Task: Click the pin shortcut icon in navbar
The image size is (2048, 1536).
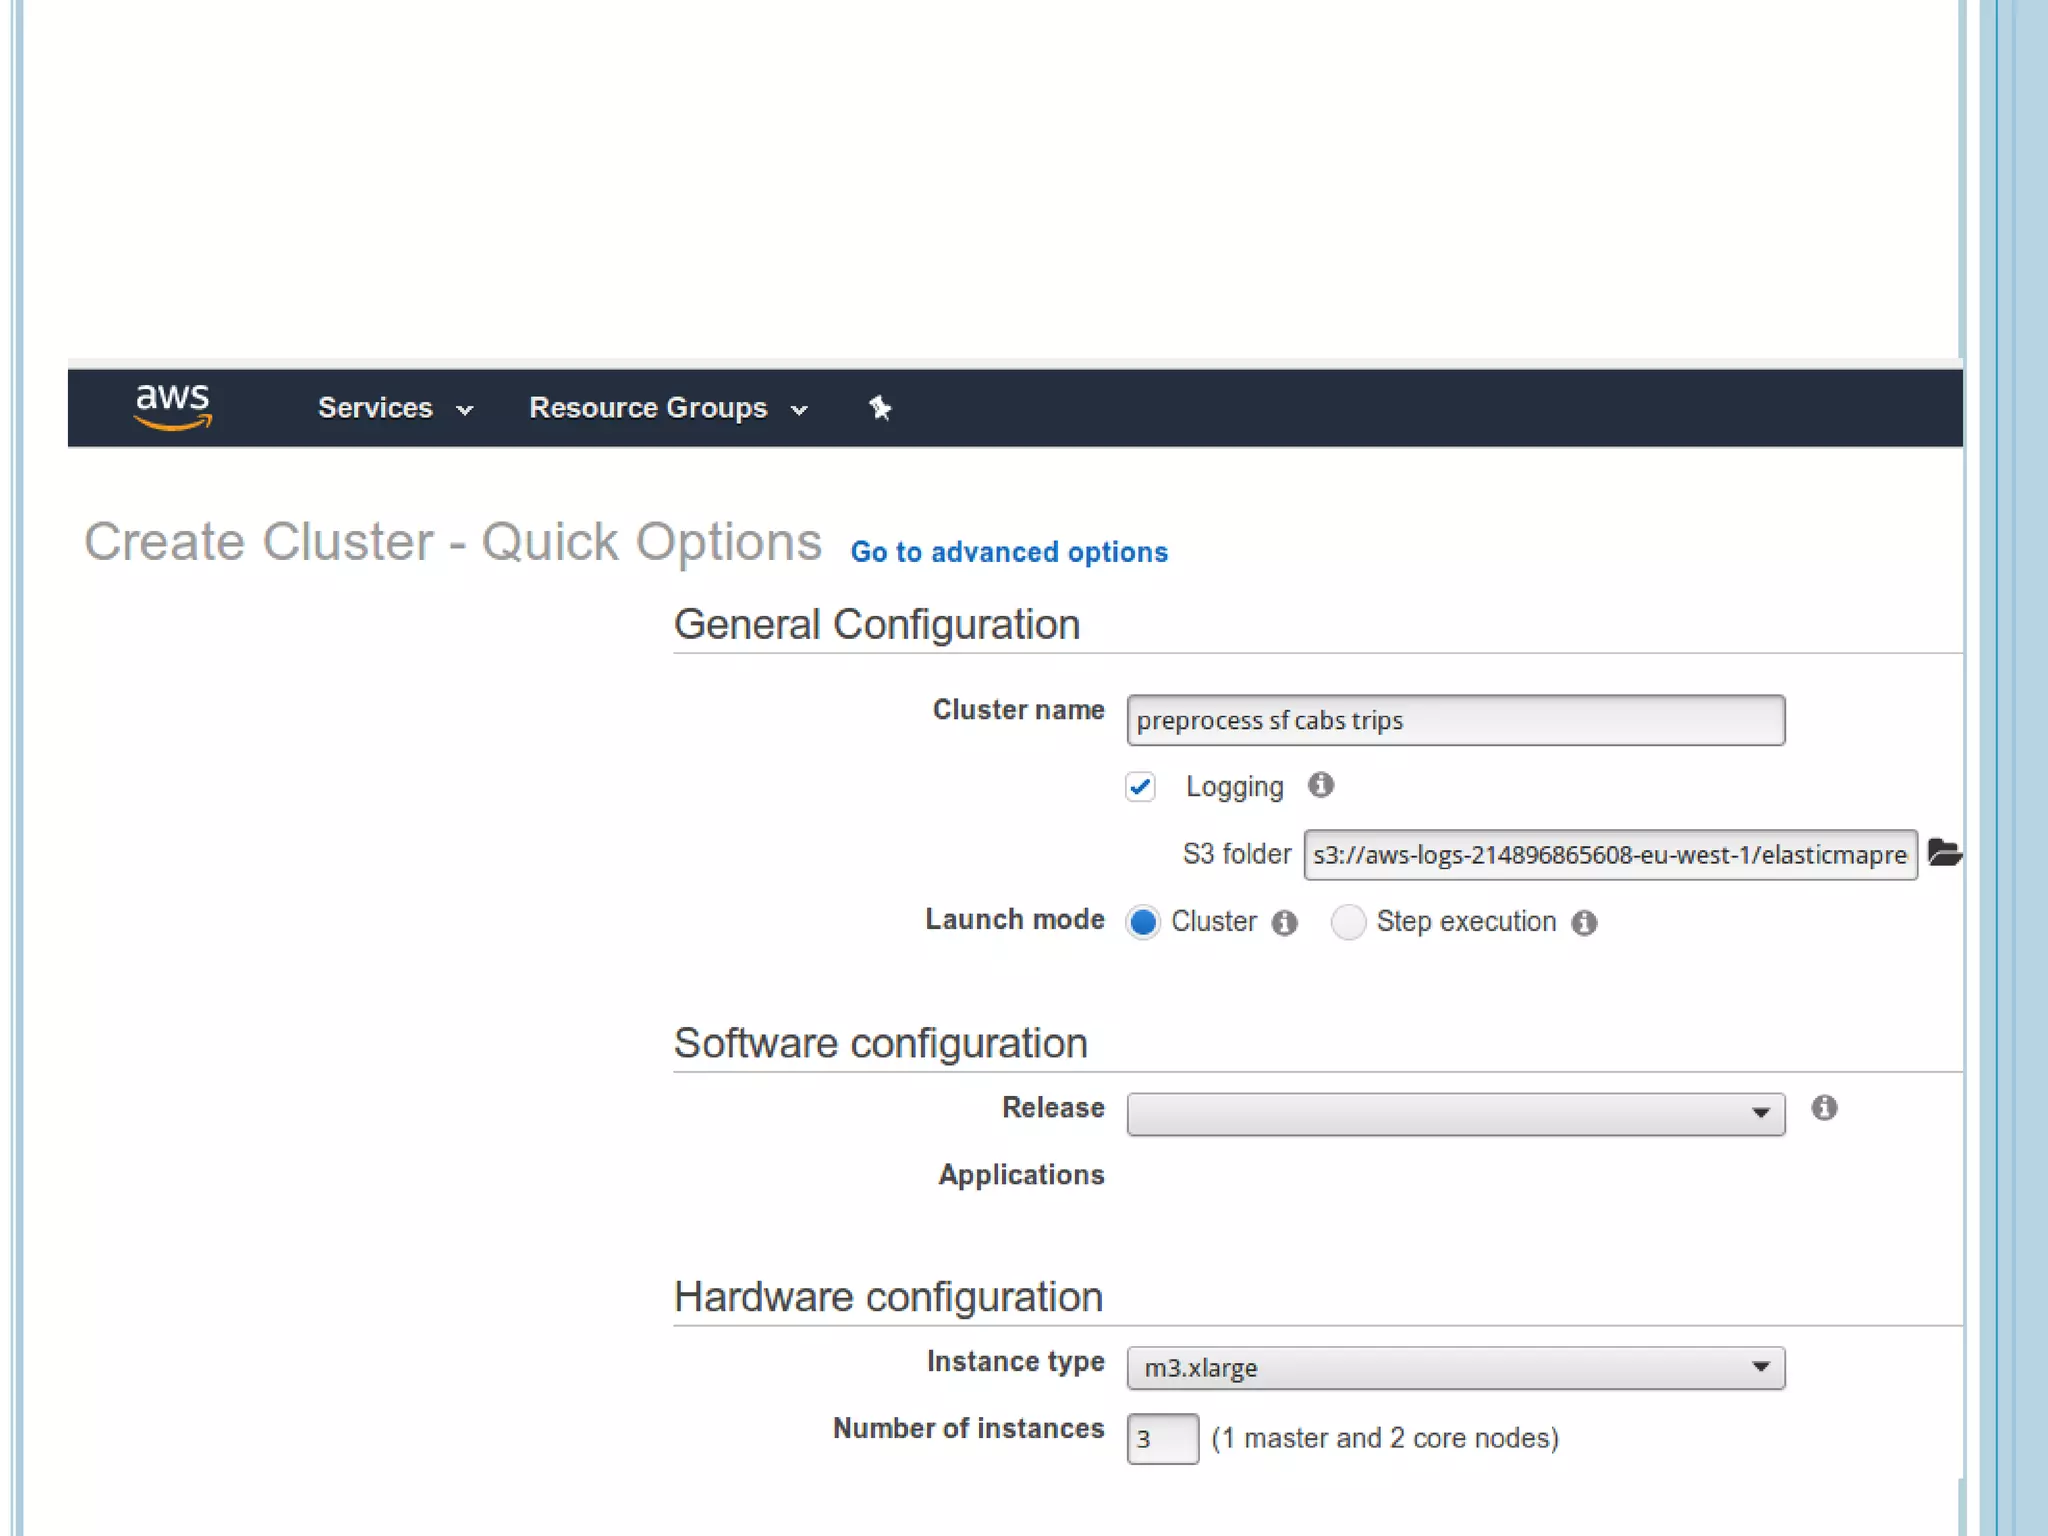Action: click(880, 408)
